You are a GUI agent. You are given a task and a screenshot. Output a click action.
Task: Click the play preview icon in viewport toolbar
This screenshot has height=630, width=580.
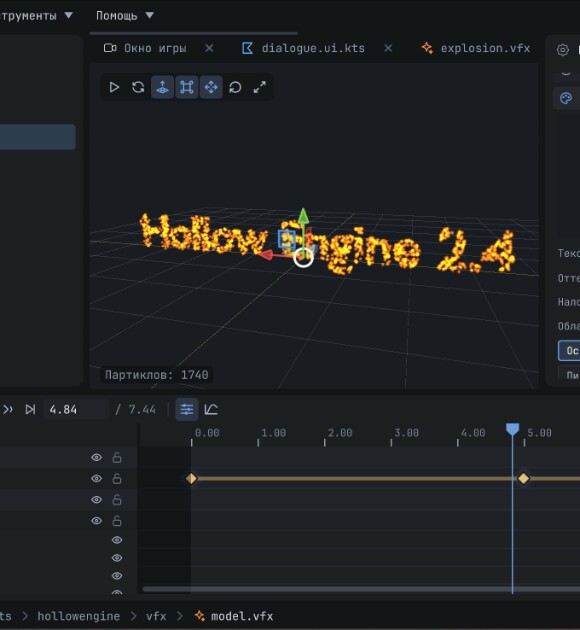tap(114, 87)
